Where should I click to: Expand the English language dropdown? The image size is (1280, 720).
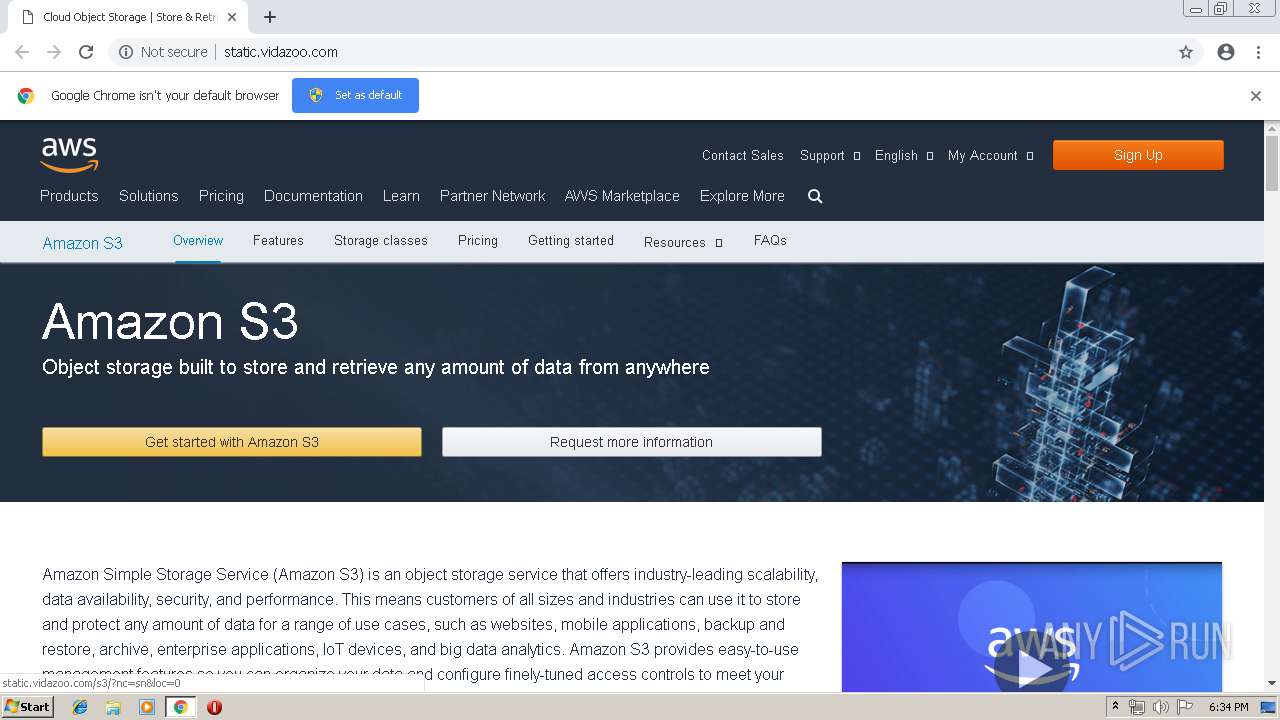(x=904, y=156)
